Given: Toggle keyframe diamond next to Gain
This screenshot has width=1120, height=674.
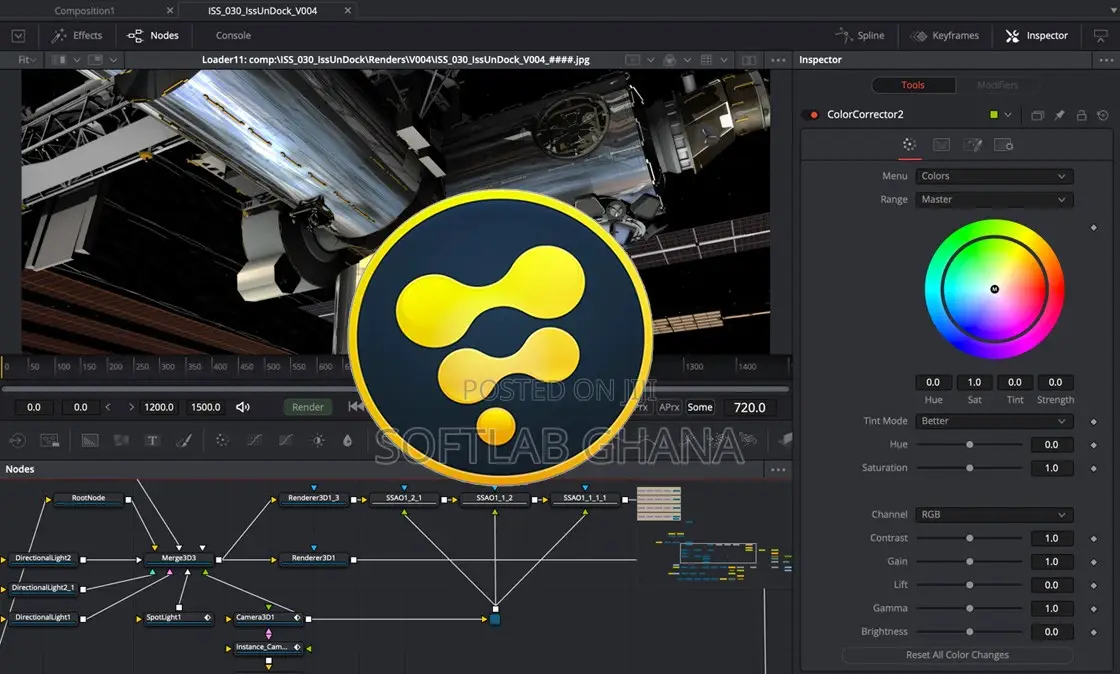Looking at the screenshot, I should (x=1094, y=562).
